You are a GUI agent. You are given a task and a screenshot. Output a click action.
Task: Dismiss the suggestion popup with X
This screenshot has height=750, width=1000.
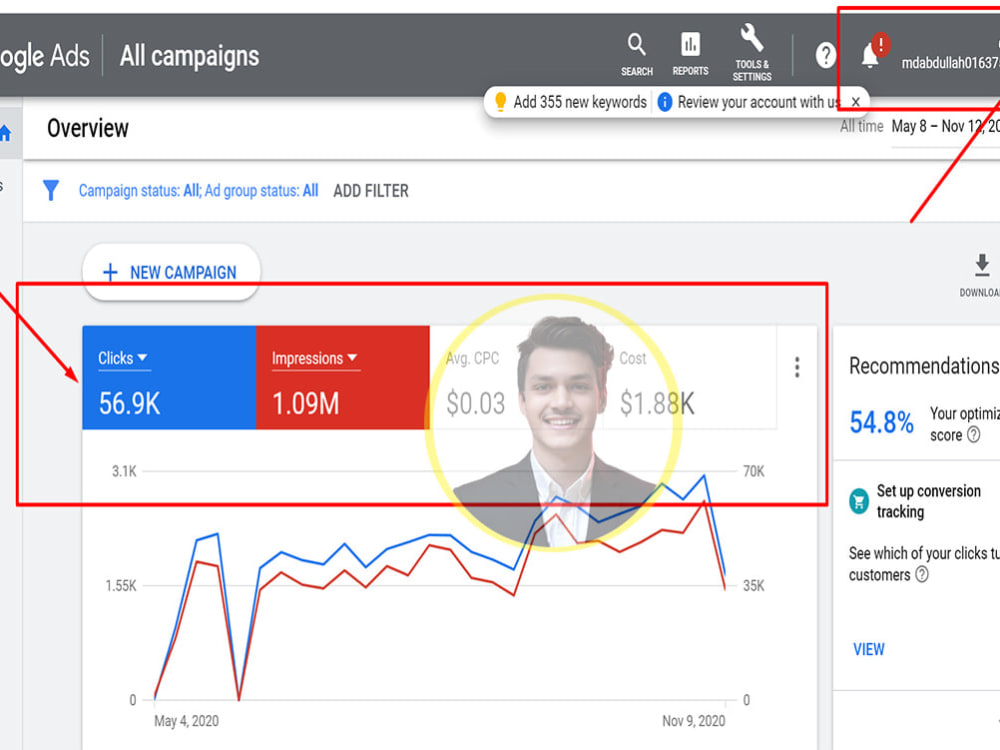tap(856, 102)
